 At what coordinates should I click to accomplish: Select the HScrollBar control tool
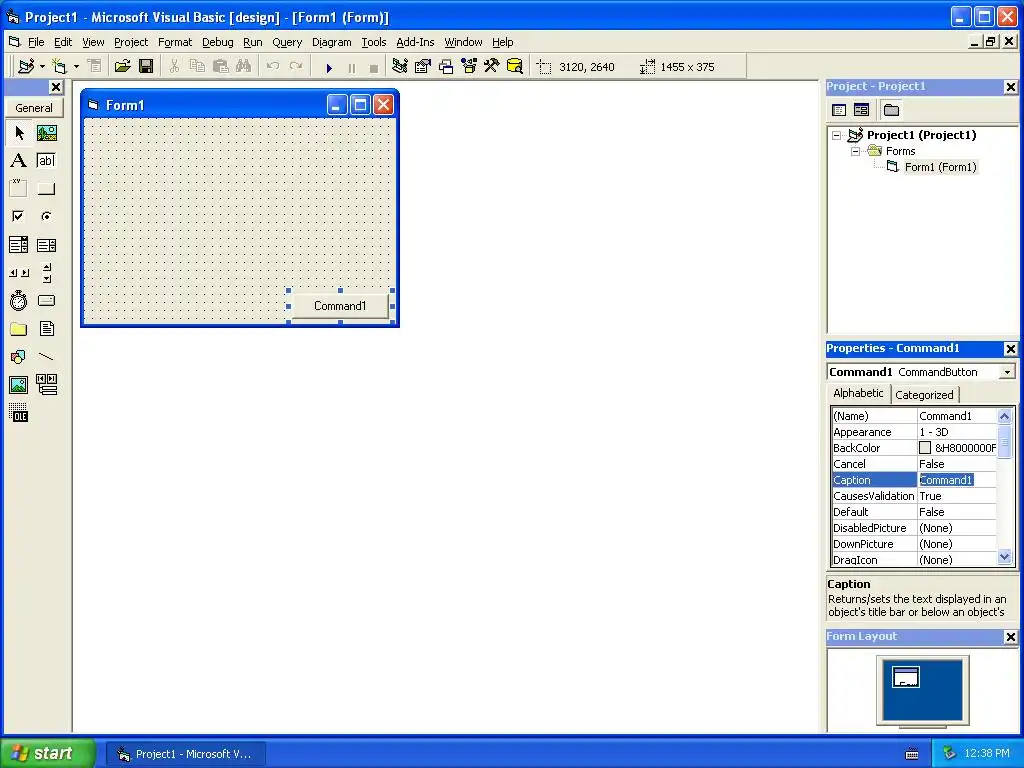[19, 273]
